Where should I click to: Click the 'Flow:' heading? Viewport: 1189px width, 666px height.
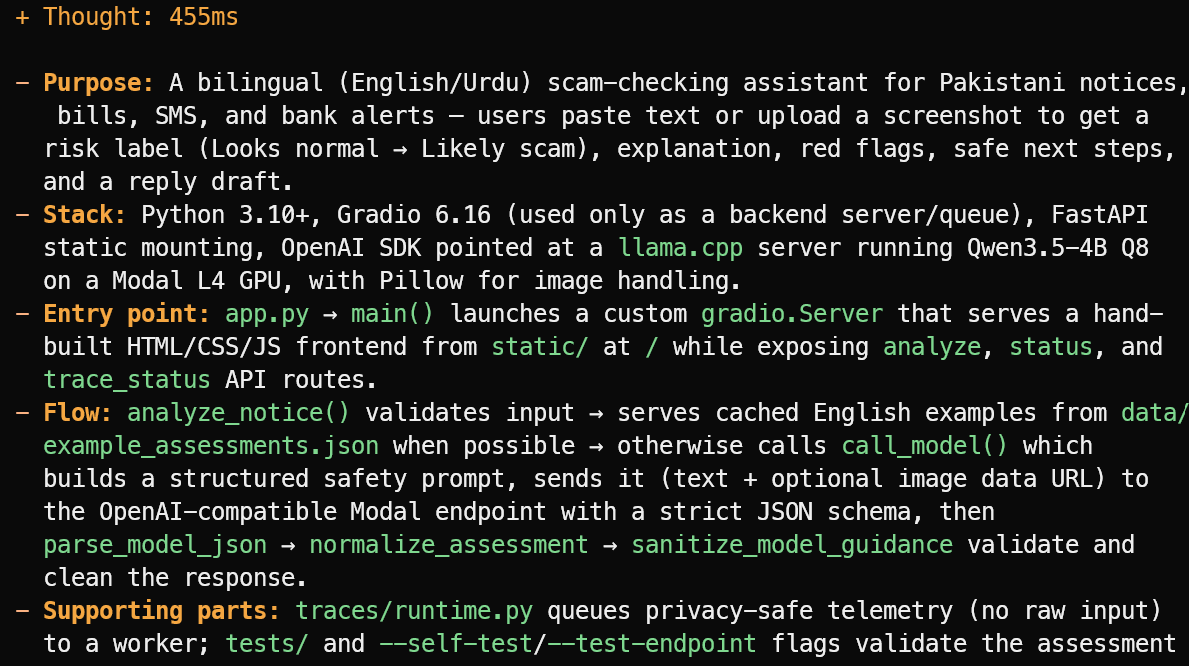77,413
